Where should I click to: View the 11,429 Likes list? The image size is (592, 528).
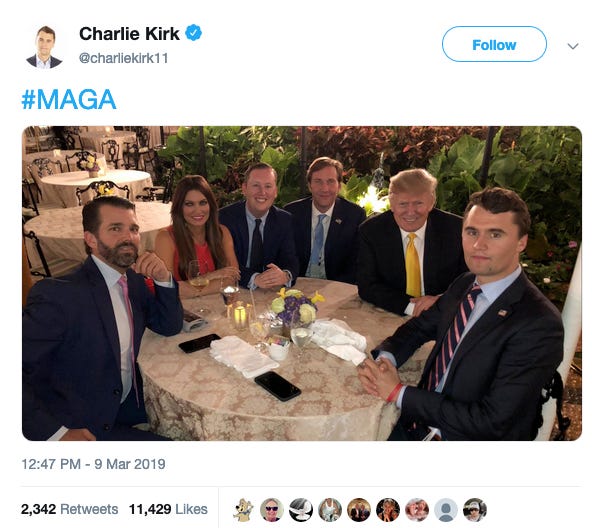click(168, 509)
